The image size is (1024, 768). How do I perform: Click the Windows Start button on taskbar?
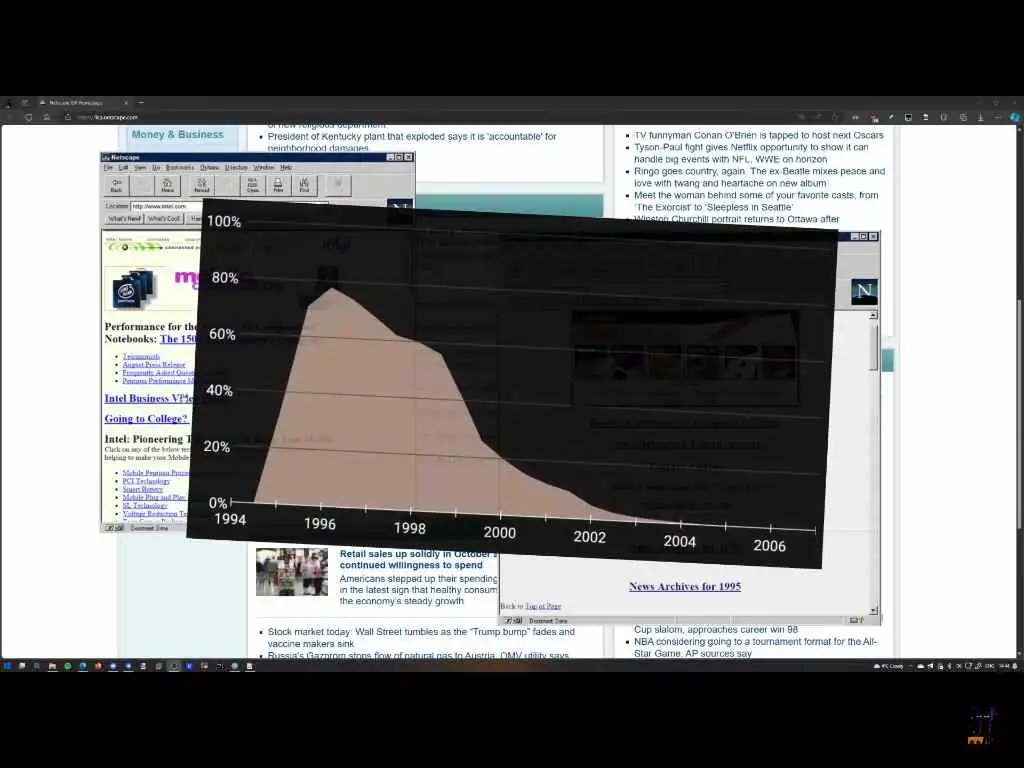point(7,666)
